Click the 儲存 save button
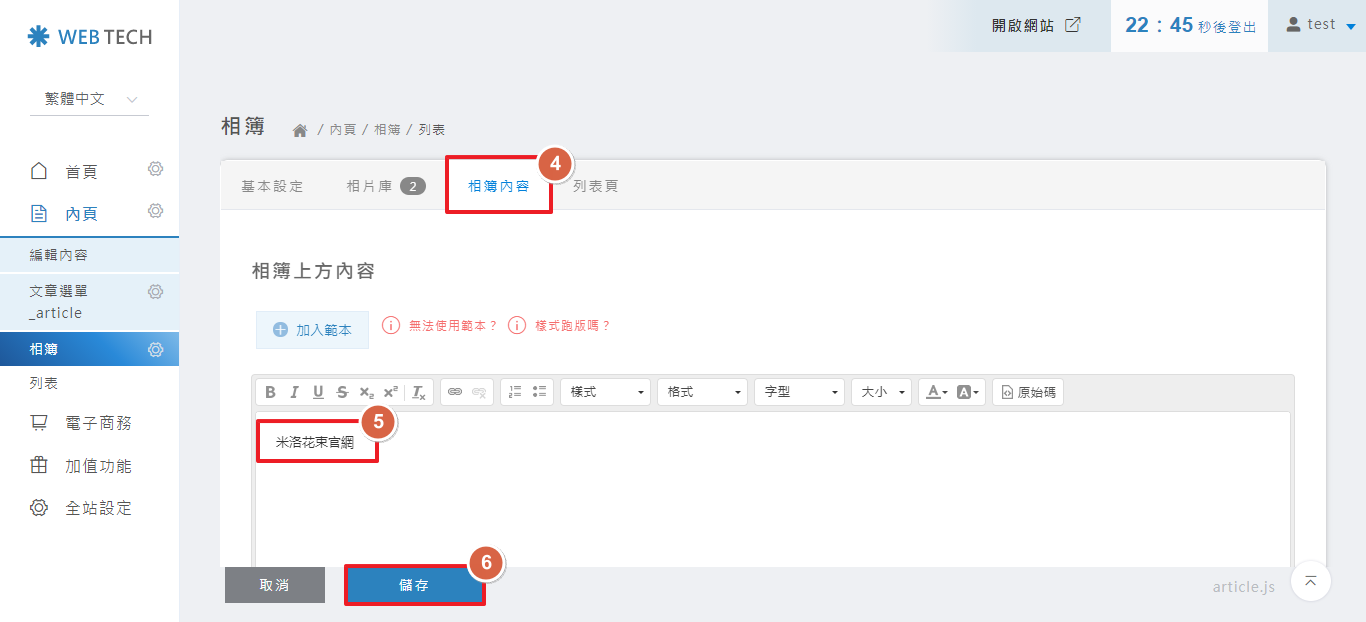 click(x=414, y=585)
